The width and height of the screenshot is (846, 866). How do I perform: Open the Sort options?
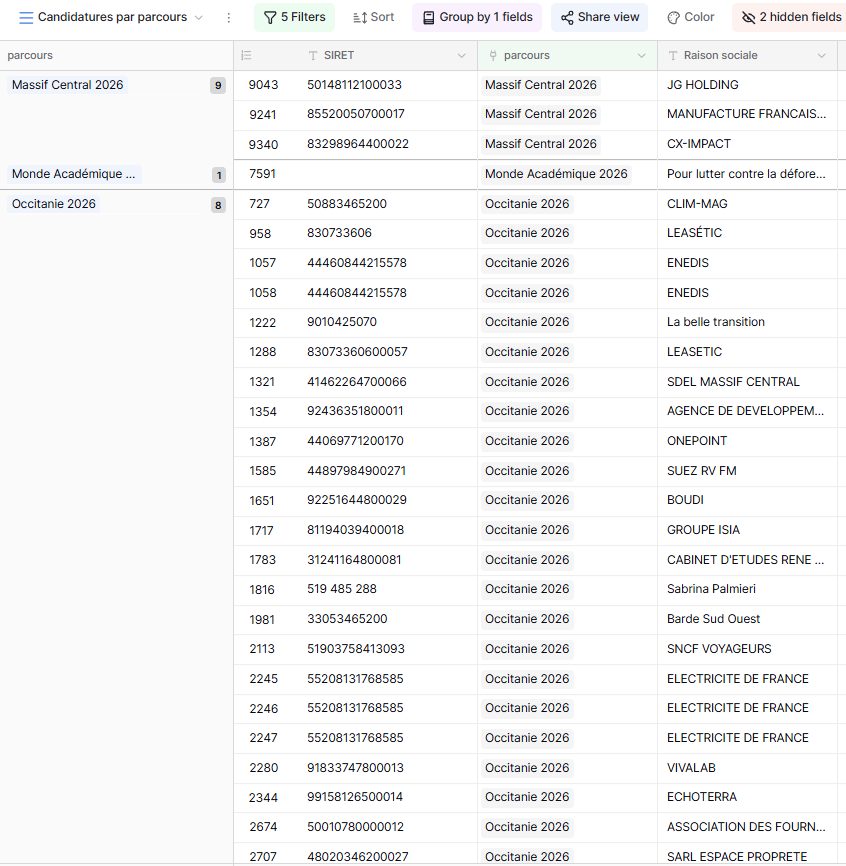pos(373,17)
